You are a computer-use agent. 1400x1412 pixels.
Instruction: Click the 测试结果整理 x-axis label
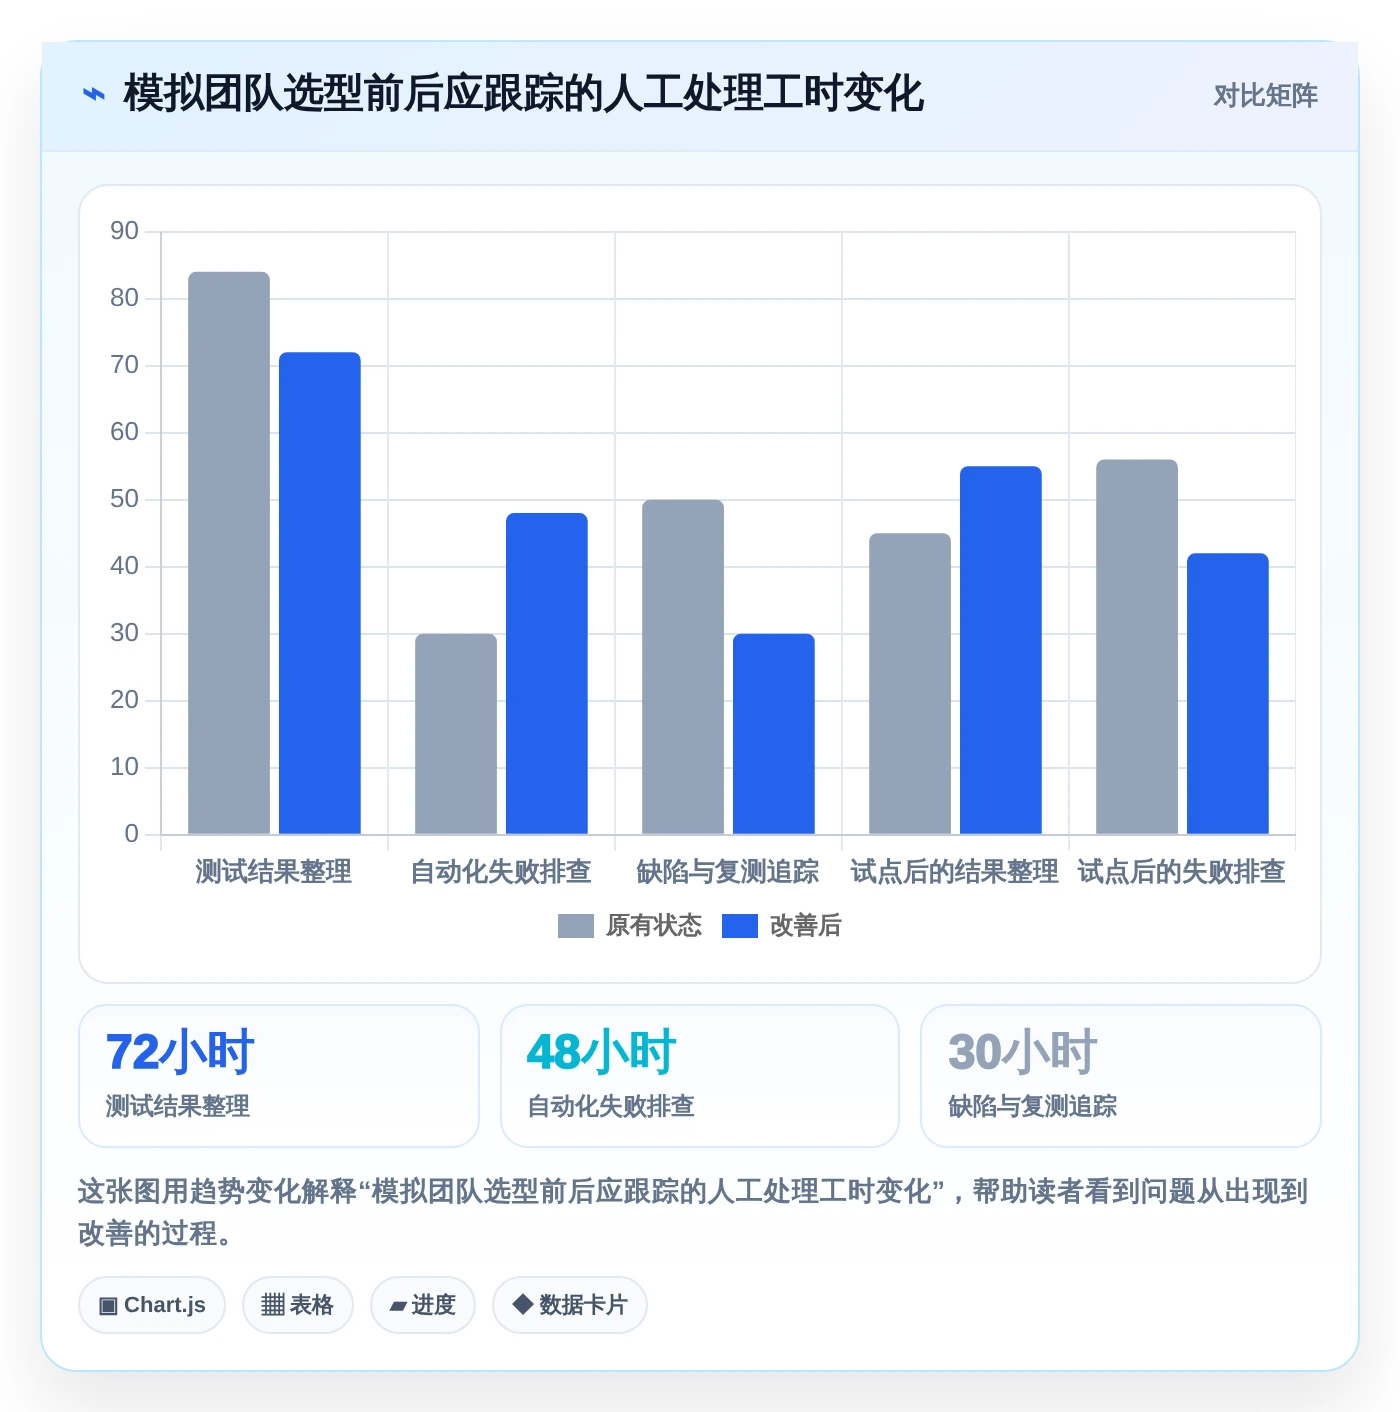pyautogui.click(x=274, y=872)
